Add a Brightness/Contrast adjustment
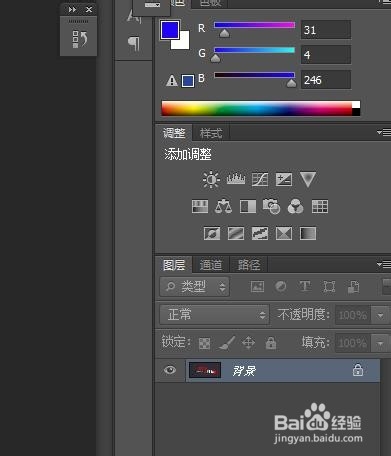This screenshot has width=391, height=456. (x=211, y=179)
